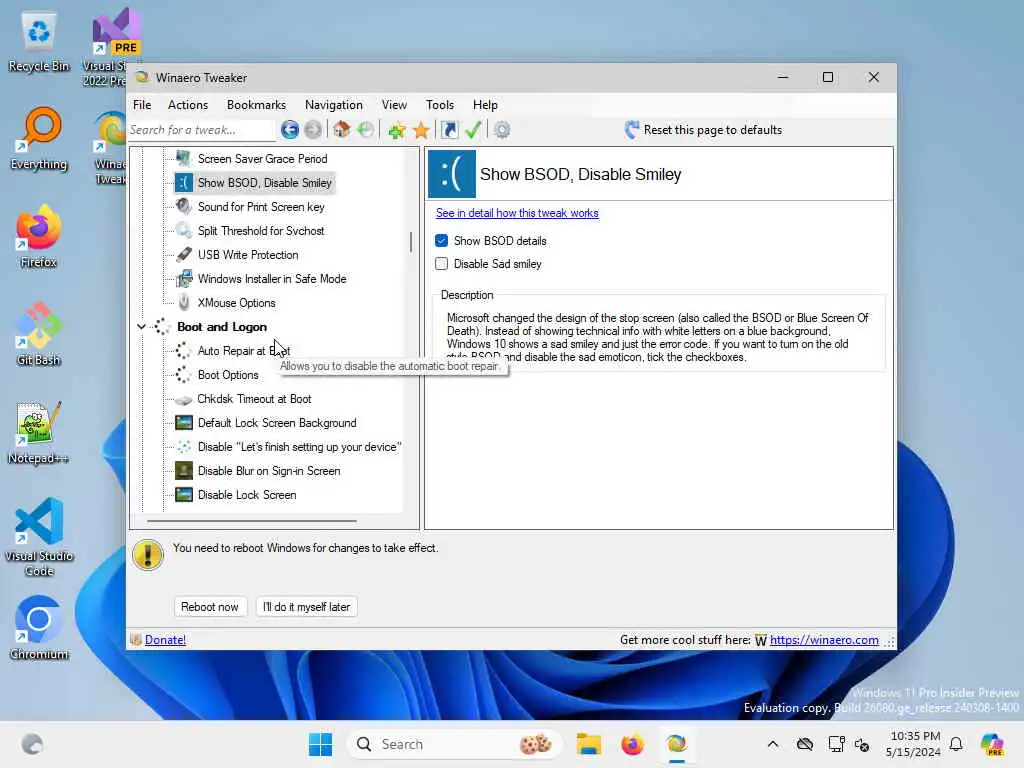Open Recycle Bin desktop icon
The image size is (1024, 768).
point(39,42)
